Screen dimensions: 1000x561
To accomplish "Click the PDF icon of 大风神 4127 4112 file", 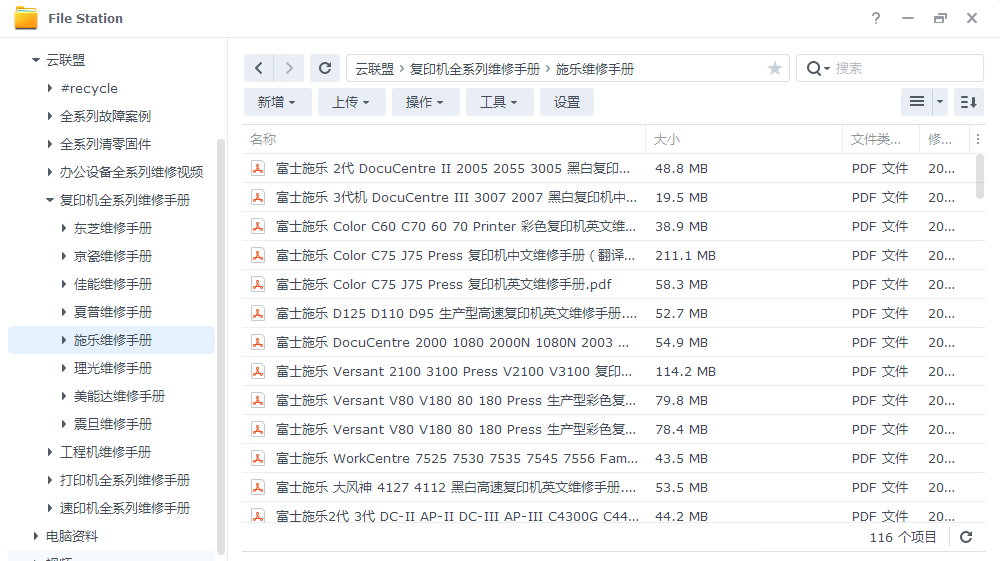I will click(x=258, y=488).
